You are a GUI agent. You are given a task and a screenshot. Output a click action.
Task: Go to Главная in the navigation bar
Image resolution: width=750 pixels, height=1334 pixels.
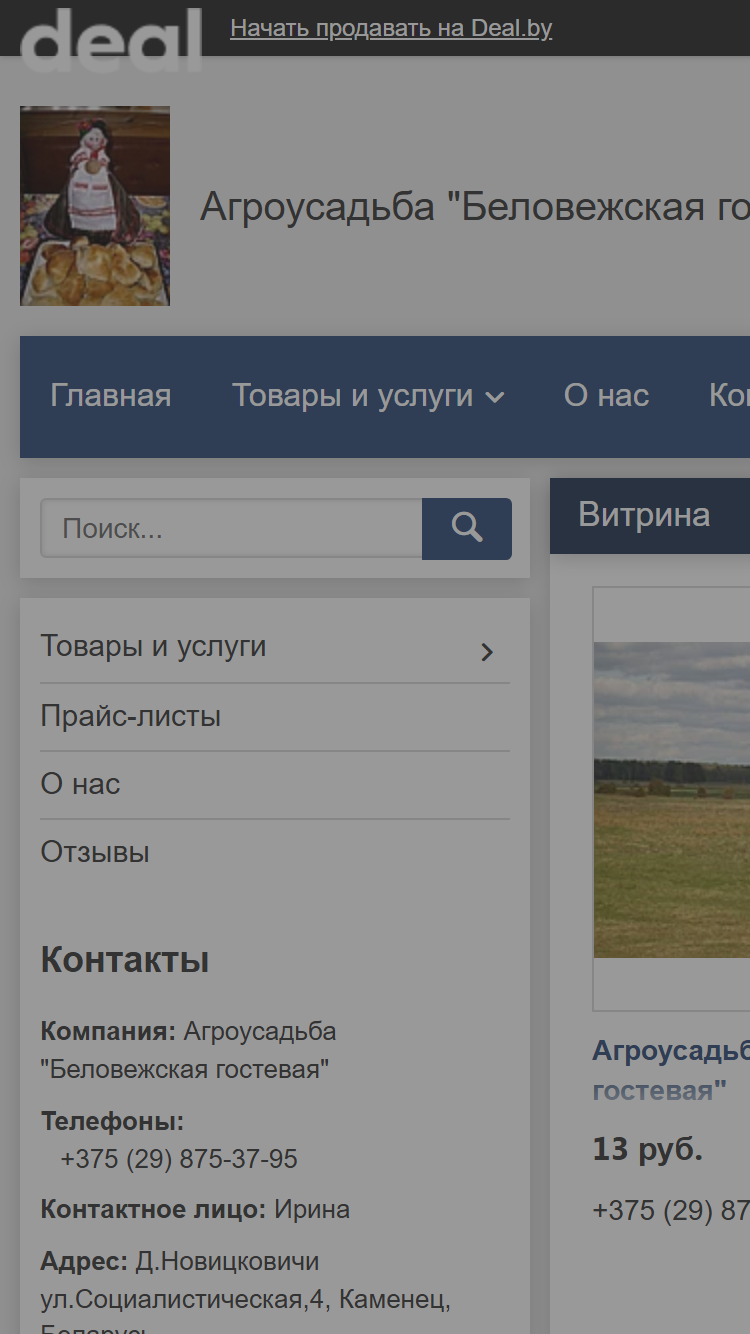point(111,396)
